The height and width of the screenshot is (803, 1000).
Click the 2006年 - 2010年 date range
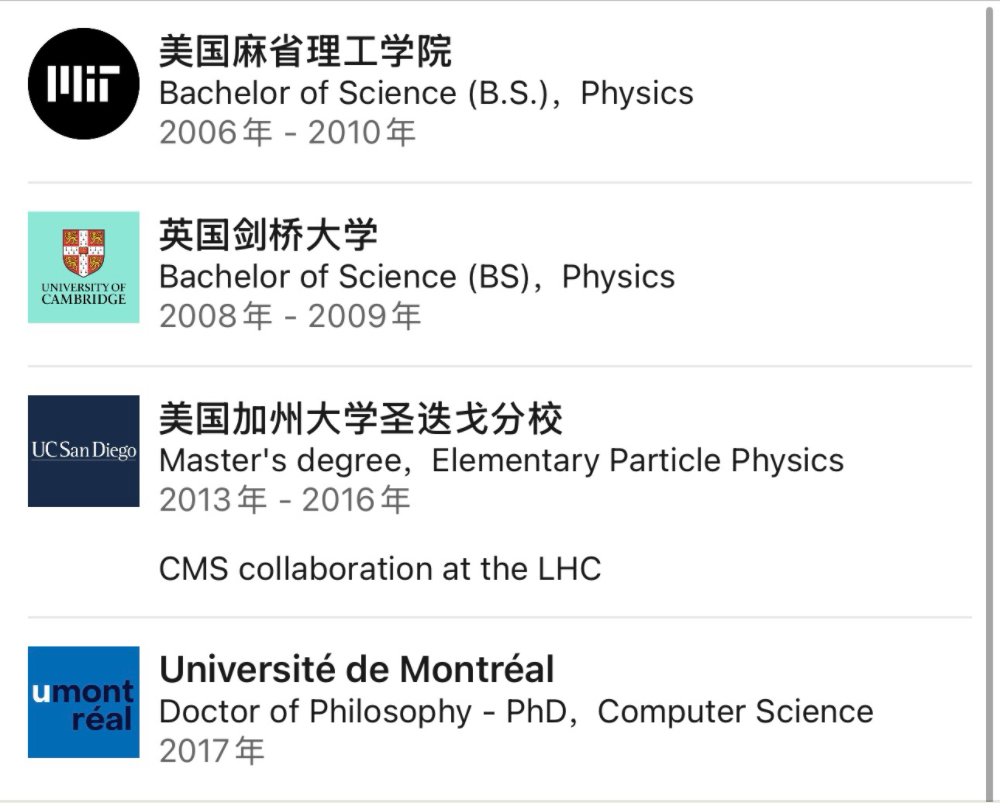tap(287, 132)
